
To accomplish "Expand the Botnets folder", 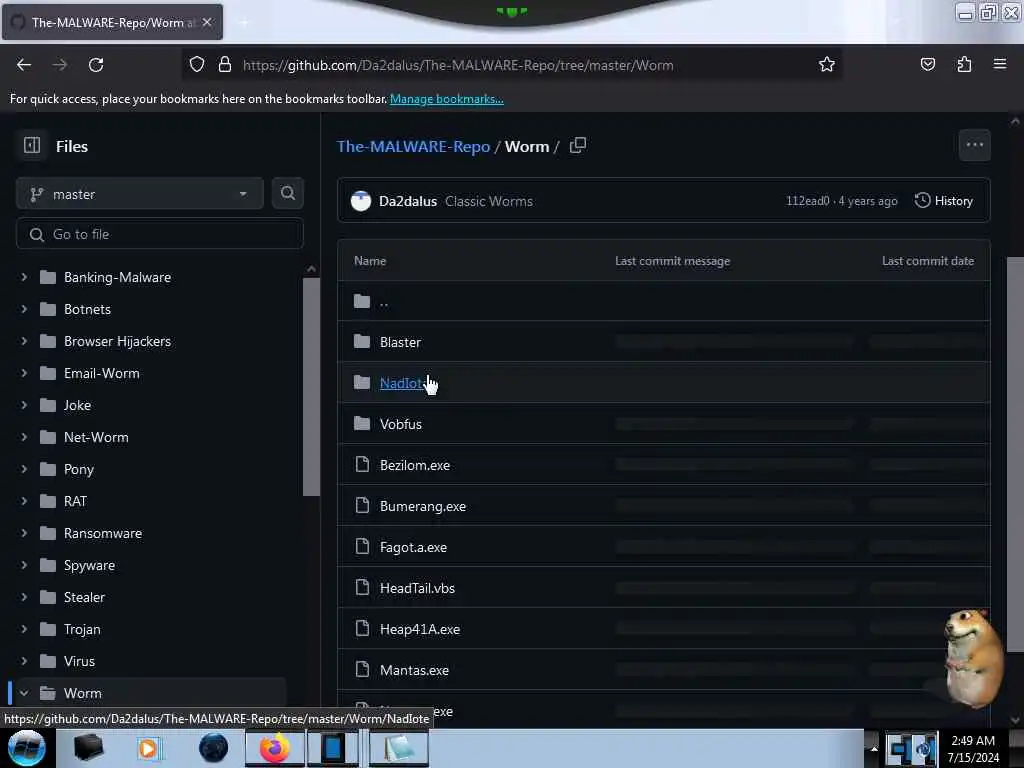I will tap(24, 309).
